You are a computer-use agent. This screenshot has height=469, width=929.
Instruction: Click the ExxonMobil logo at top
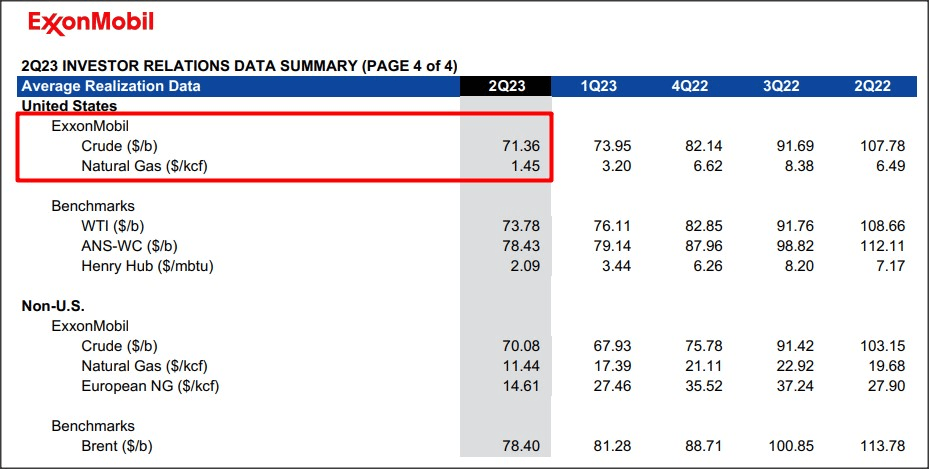(x=91, y=23)
